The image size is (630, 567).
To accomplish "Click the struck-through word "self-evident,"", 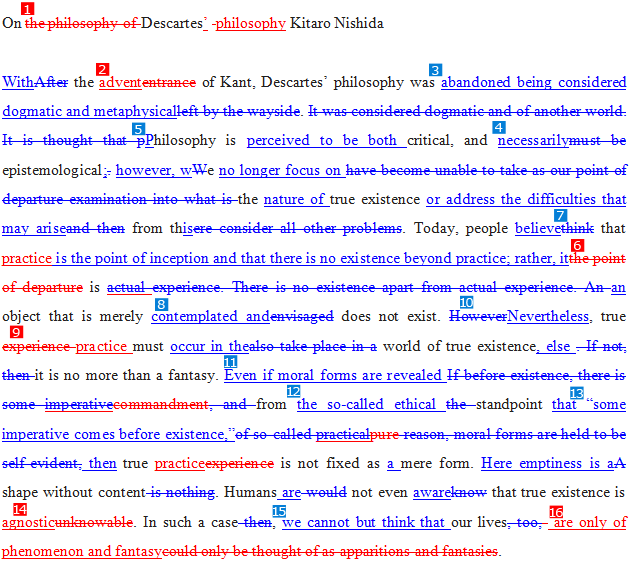I will click(x=42, y=463).
